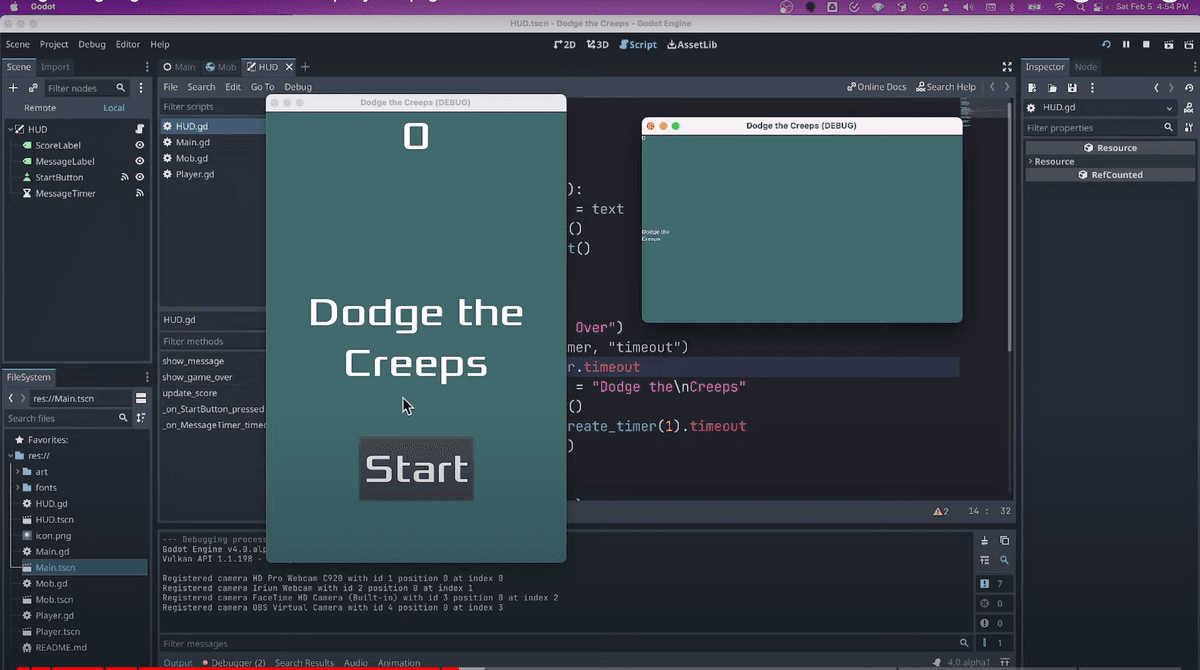Toggle StartButton visibility eye
The width and height of the screenshot is (1200, 670).
[140, 177]
